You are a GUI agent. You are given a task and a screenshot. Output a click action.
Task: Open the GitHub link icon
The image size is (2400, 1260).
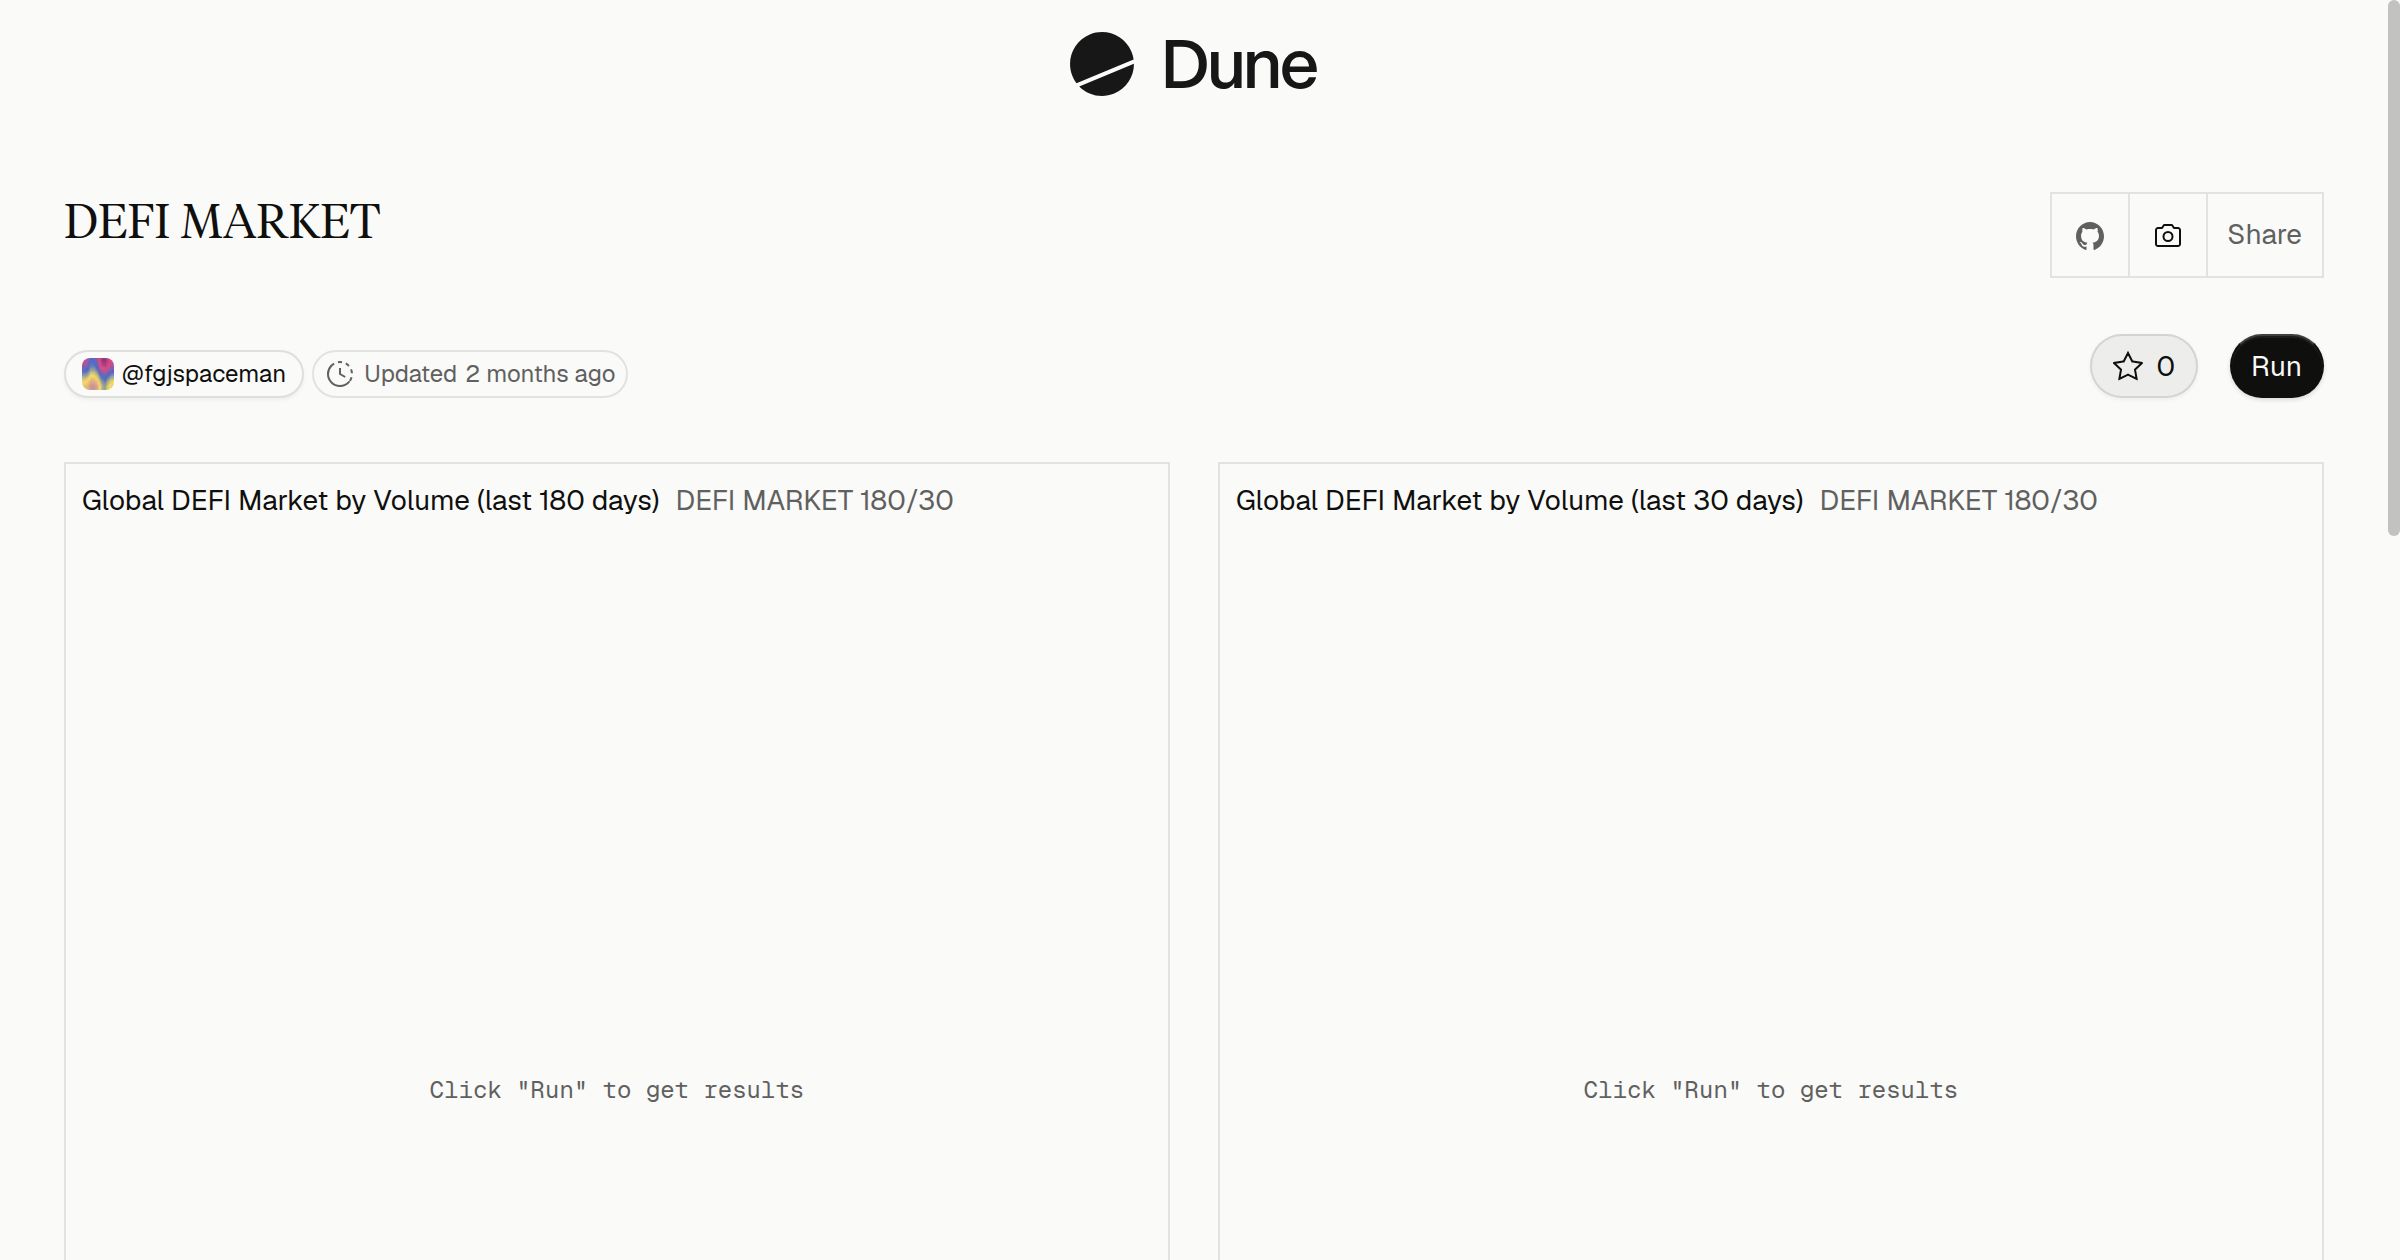pos(2089,235)
